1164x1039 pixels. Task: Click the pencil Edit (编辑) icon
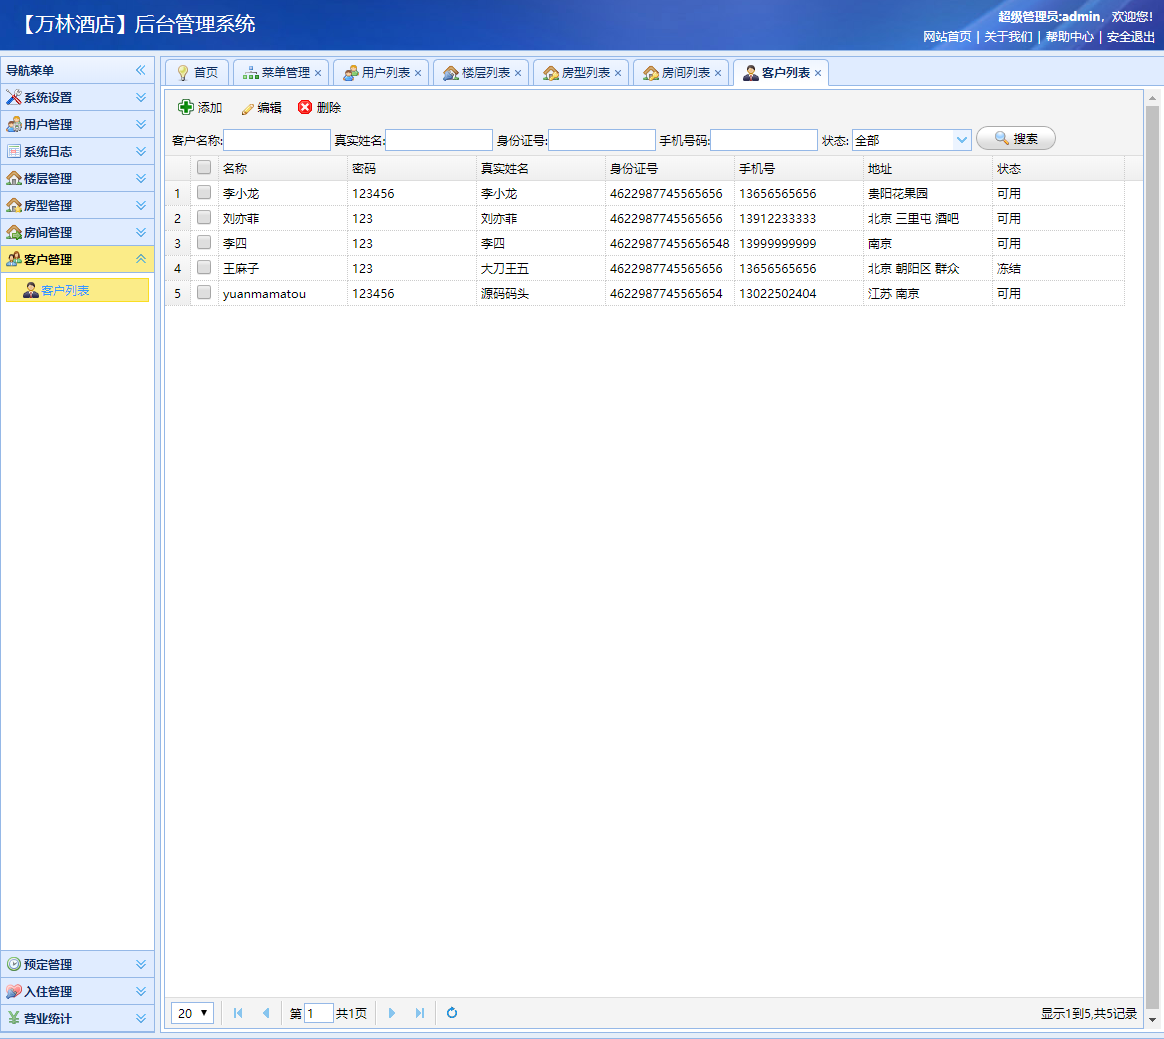click(x=247, y=108)
